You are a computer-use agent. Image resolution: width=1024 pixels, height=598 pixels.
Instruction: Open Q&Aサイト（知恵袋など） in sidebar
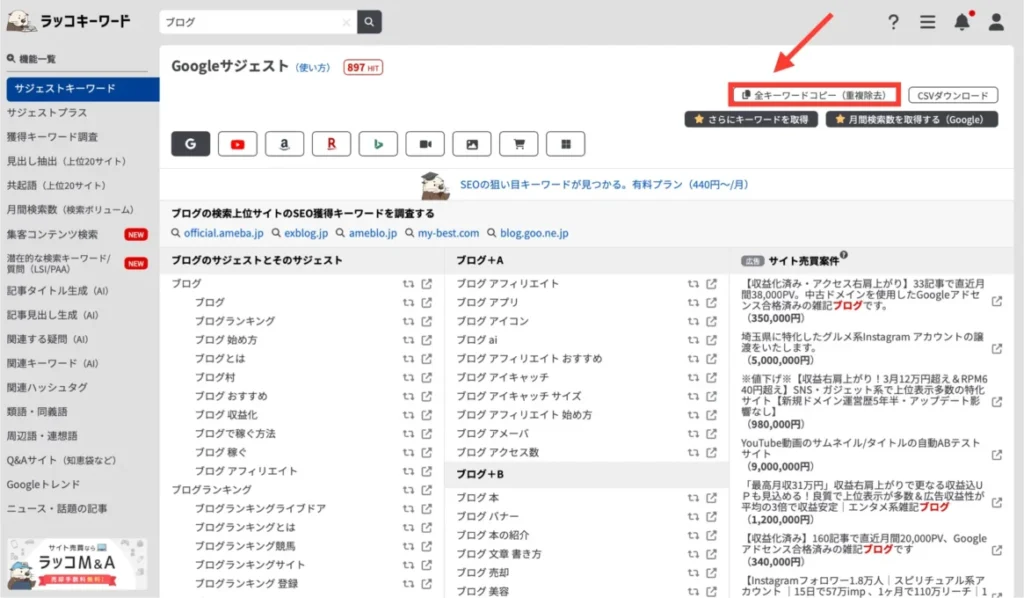pyautogui.click(x=61, y=460)
